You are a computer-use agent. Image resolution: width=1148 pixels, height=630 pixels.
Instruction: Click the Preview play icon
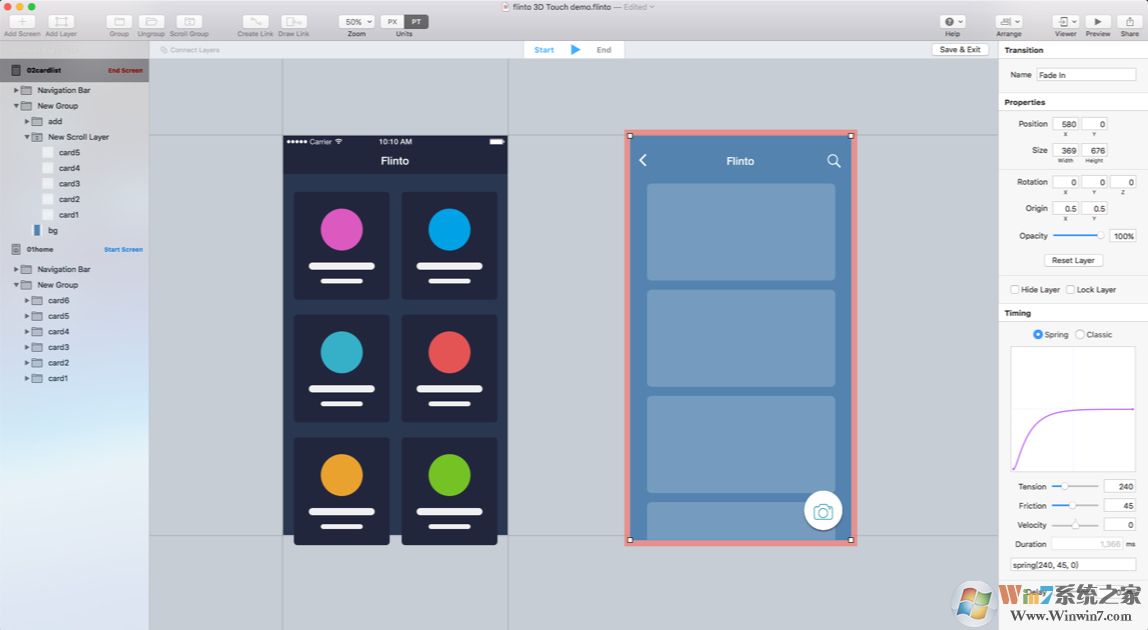1097,22
